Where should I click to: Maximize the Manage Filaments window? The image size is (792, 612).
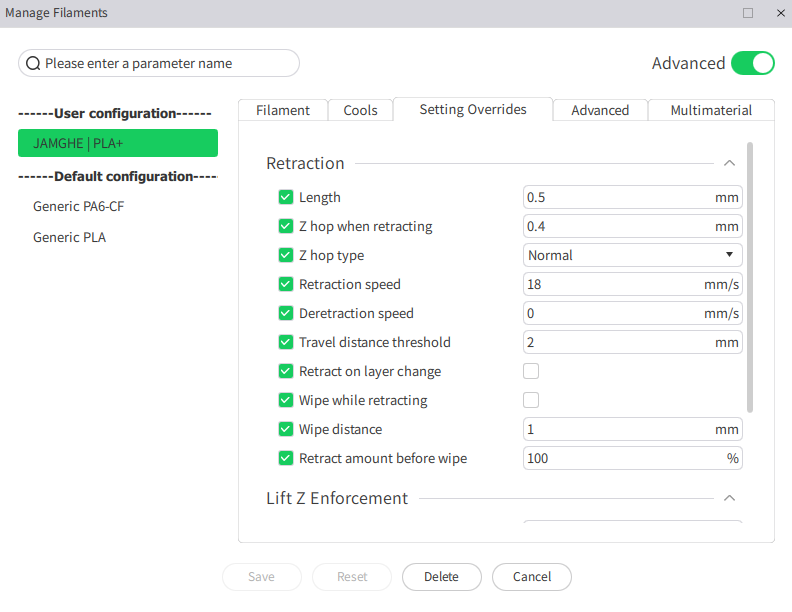[x=748, y=13]
